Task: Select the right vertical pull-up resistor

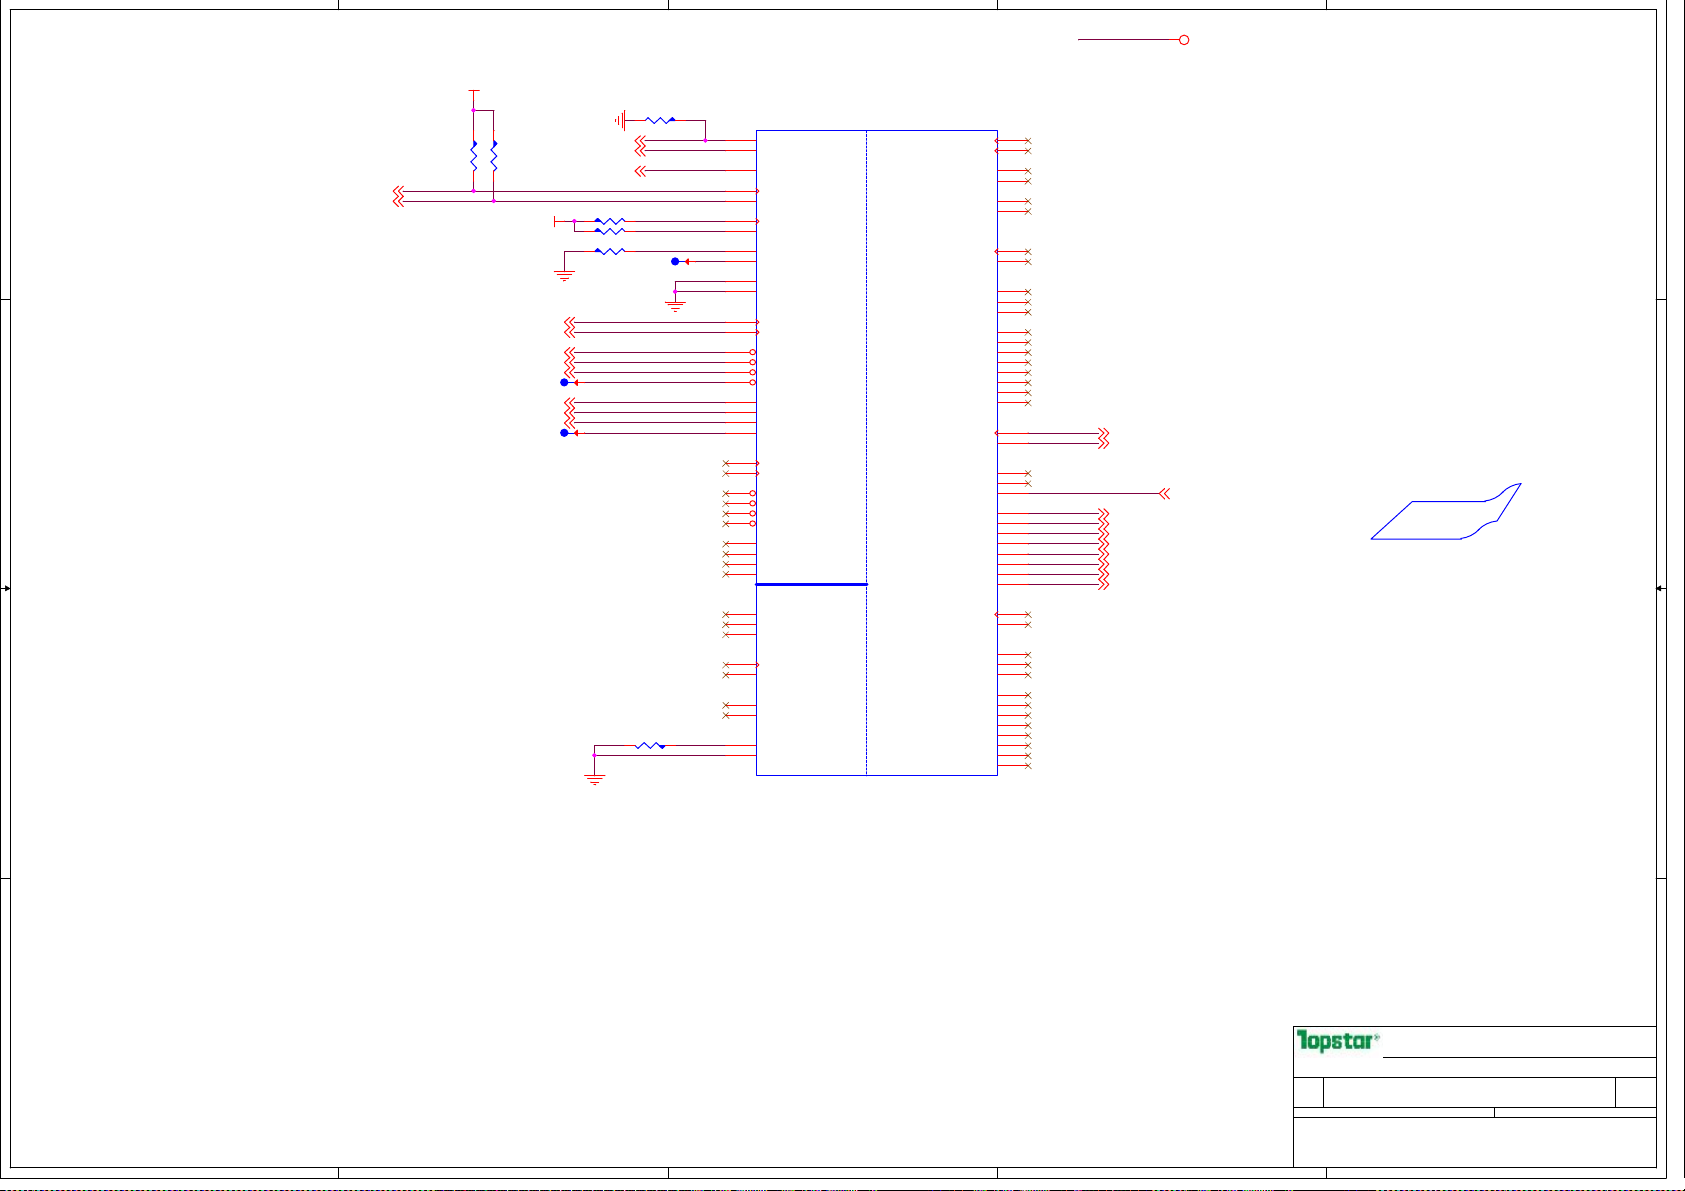Action: pos(494,156)
